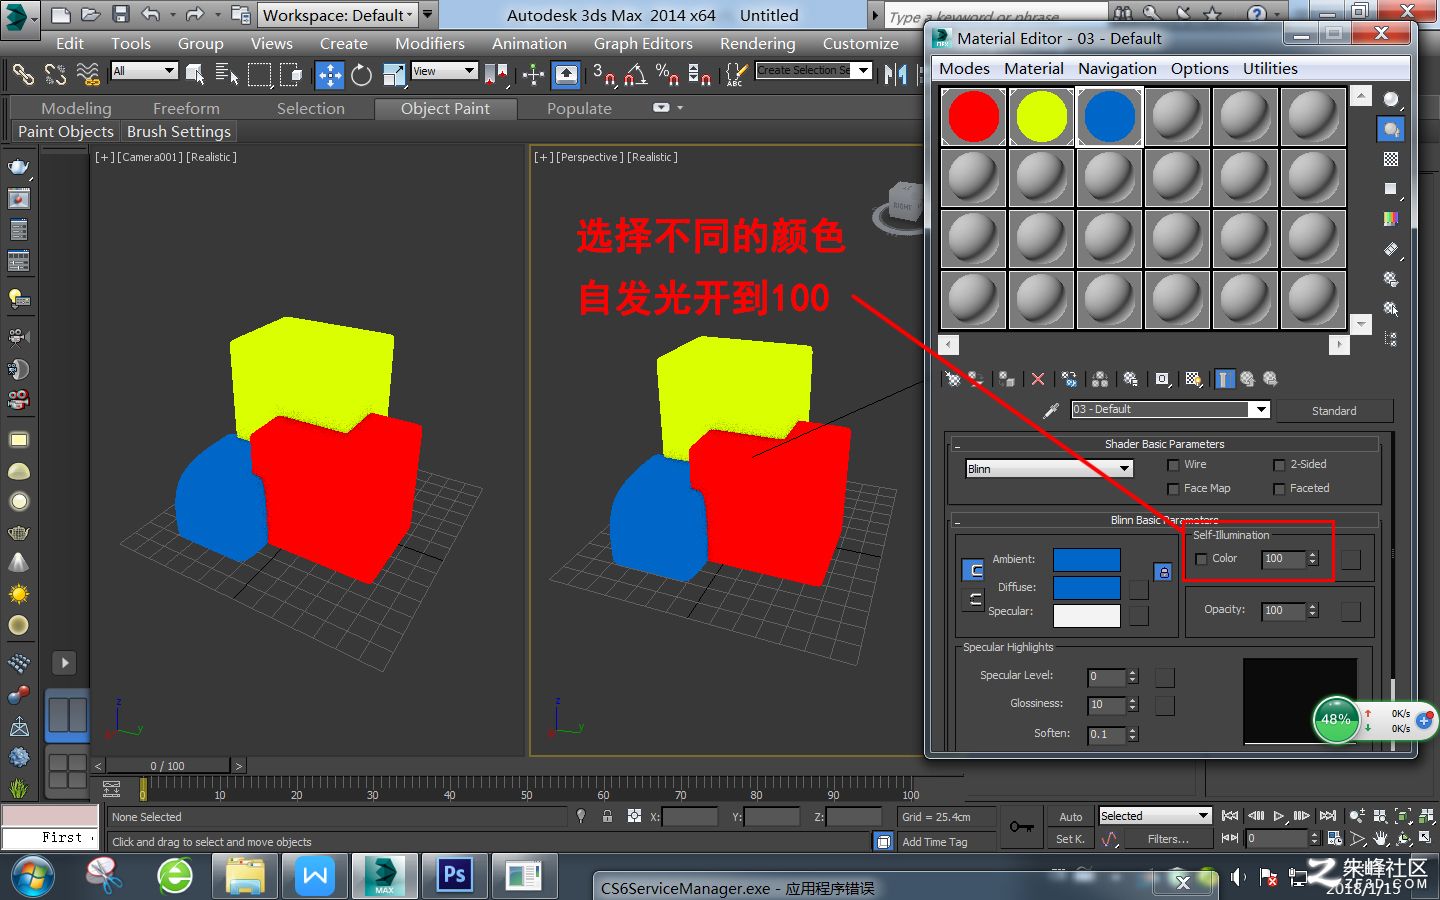Collapse the Blinn Basic Parameters rollout
The image size is (1440, 900).
pyautogui.click(x=1164, y=520)
